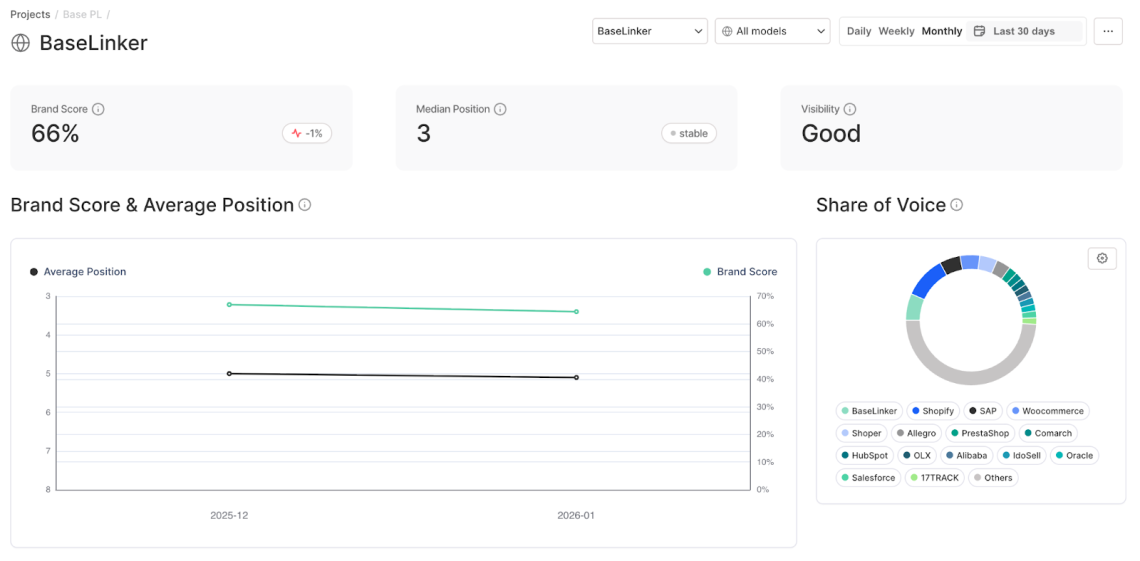Viewport: 1140px width, 561px height.
Task: Click Brand Score data point at 2026-01
Action: [577, 312]
